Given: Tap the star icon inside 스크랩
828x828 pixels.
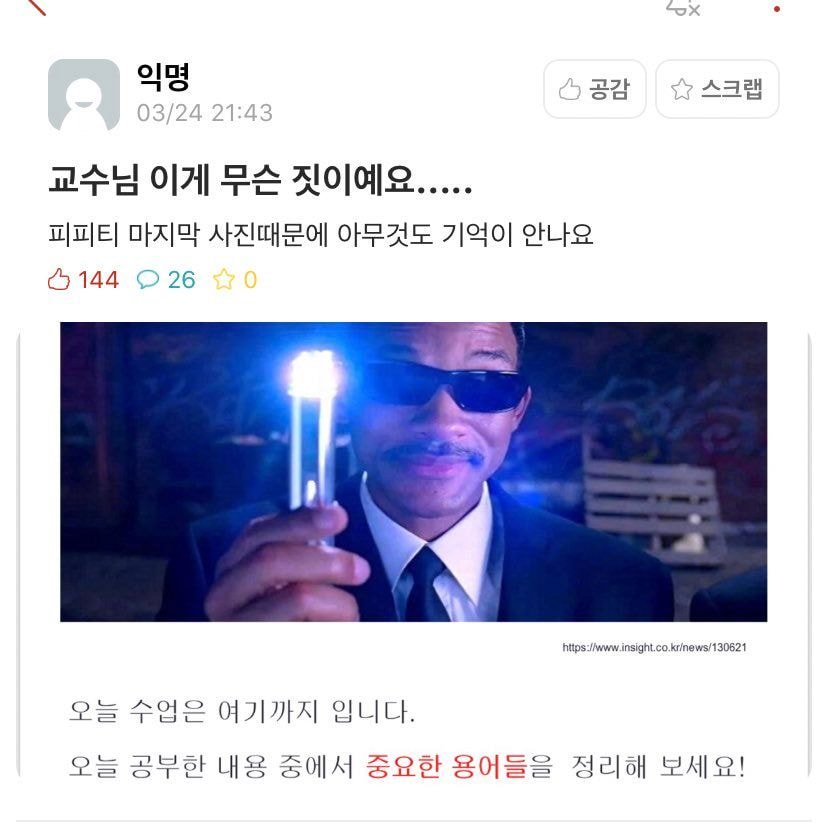Looking at the screenshot, I should tap(682, 89).
